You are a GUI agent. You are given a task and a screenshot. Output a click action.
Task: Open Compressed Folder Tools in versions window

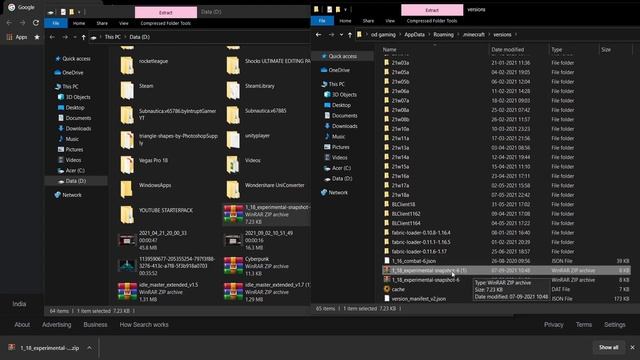point(432,21)
